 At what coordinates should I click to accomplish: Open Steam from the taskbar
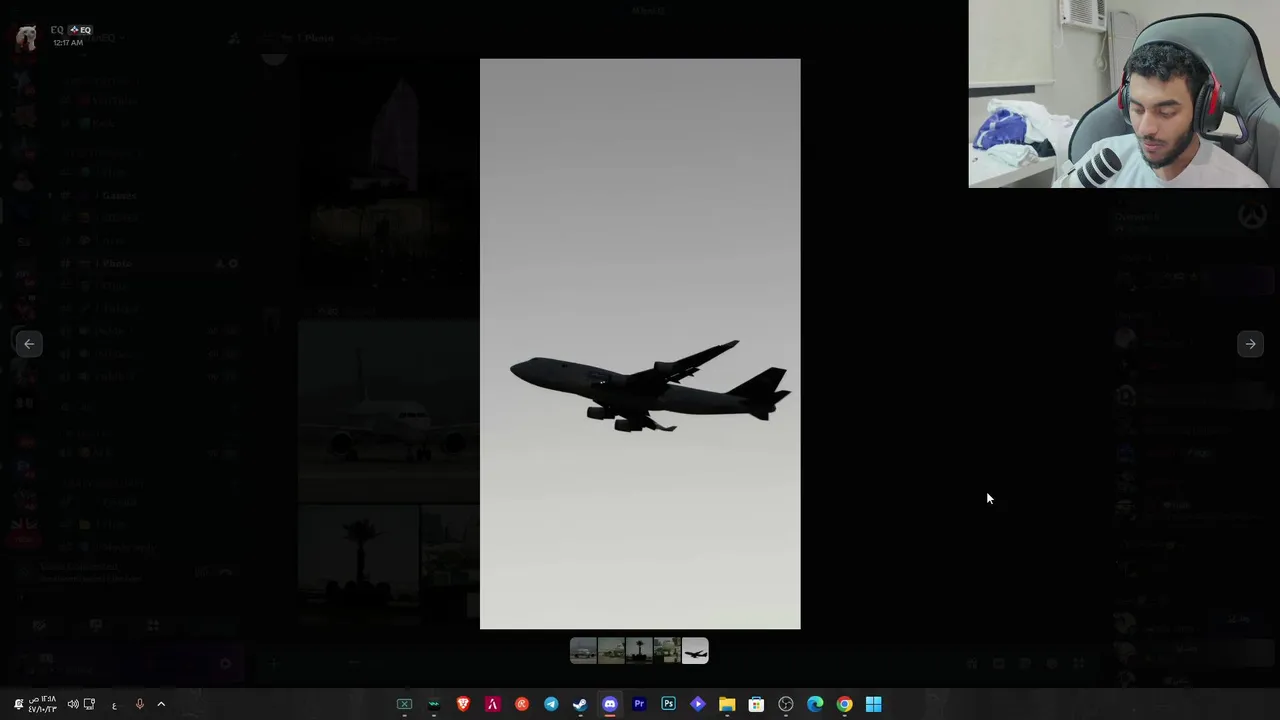[580, 705]
